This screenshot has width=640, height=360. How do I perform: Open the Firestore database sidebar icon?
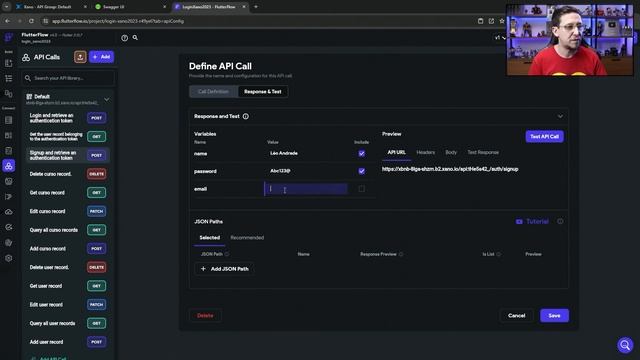pyautogui.click(x=9, y=120)
